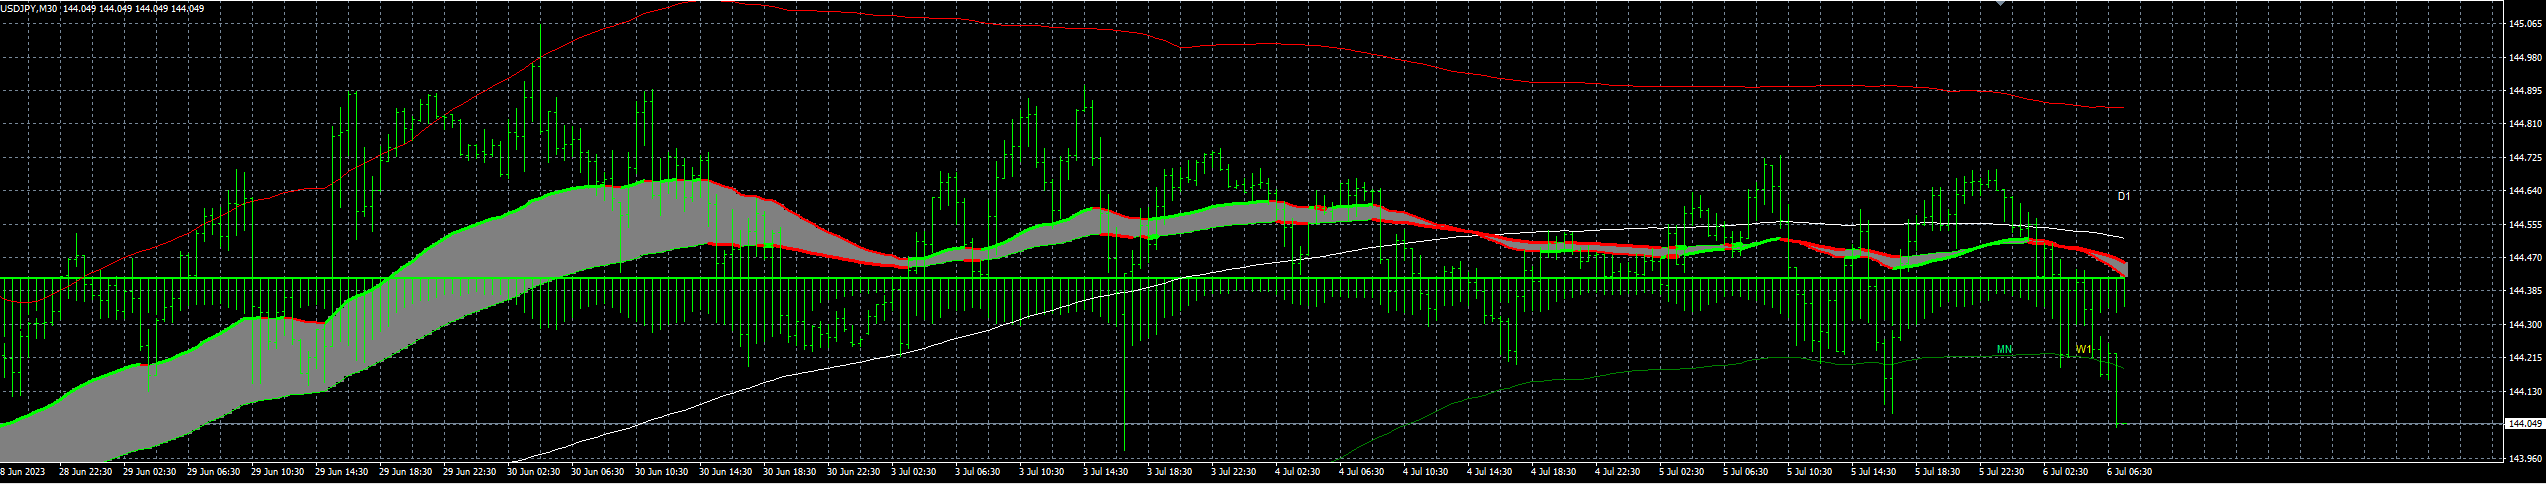Click price scale value 144.895
The width and height of the screenshot is (2546, 484).
pos(2525,91)
